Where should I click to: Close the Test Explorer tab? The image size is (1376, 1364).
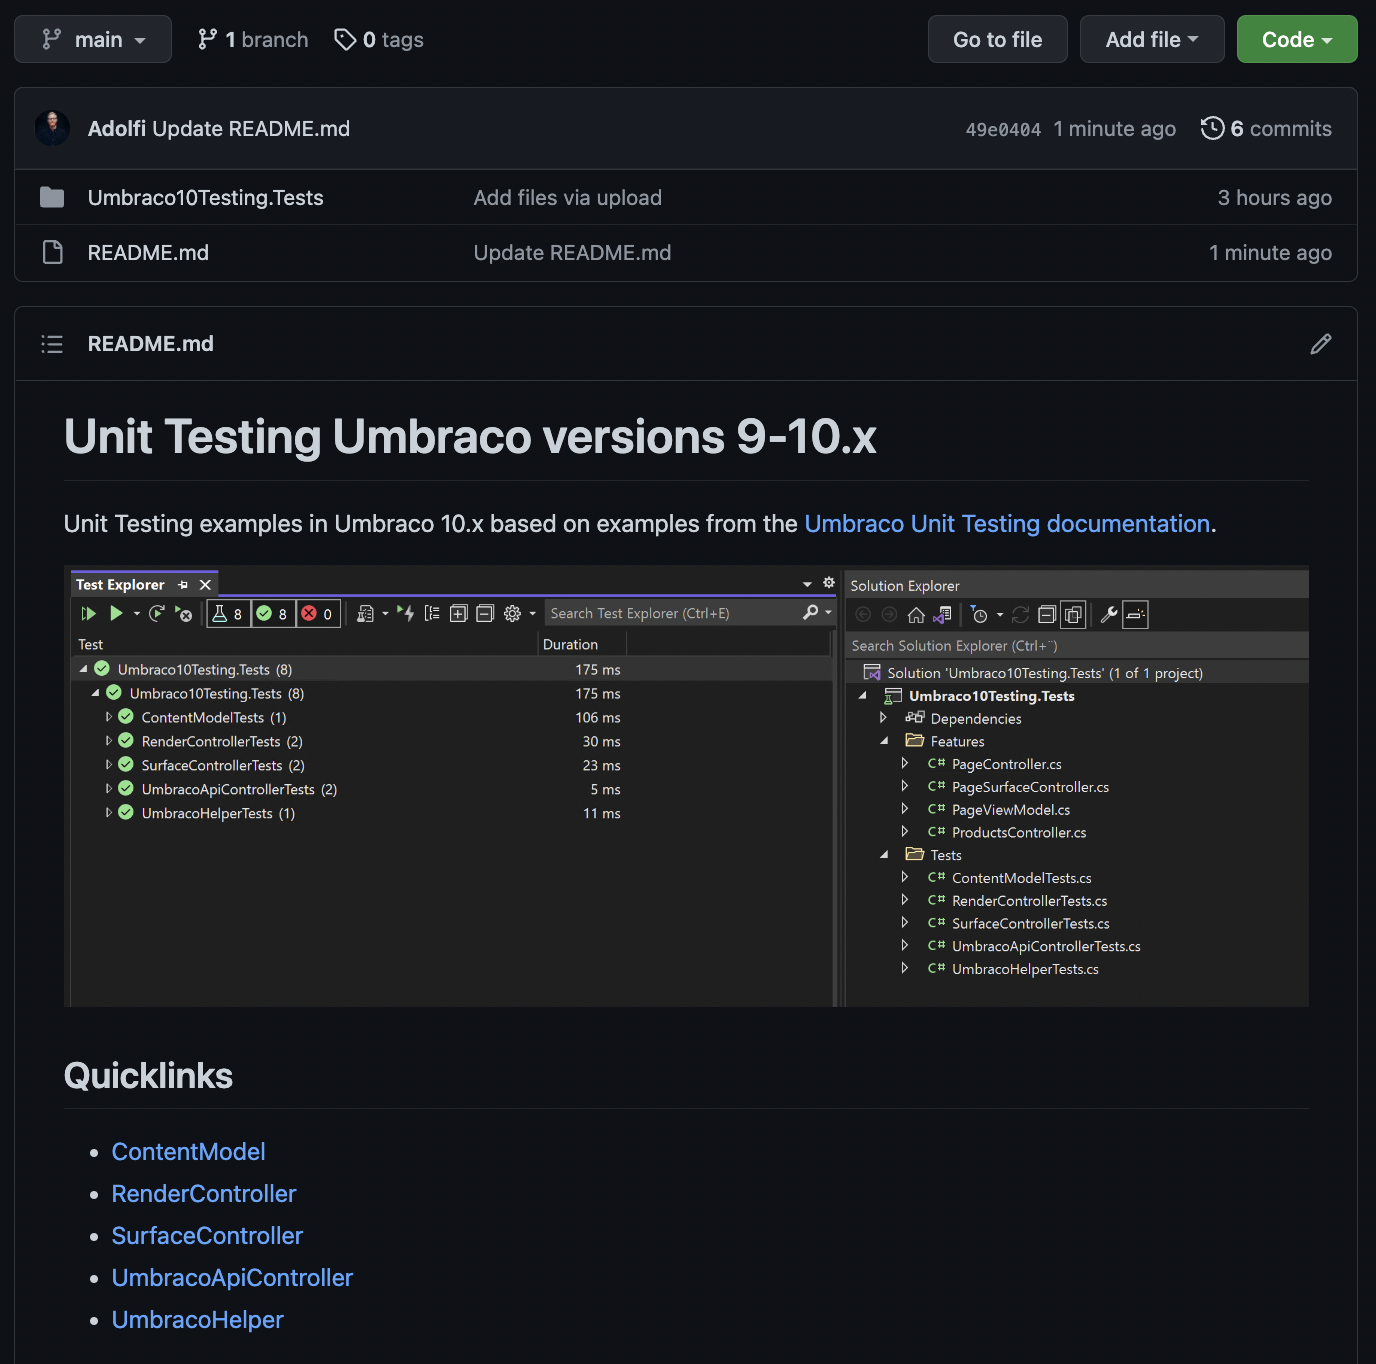(205, 585)
